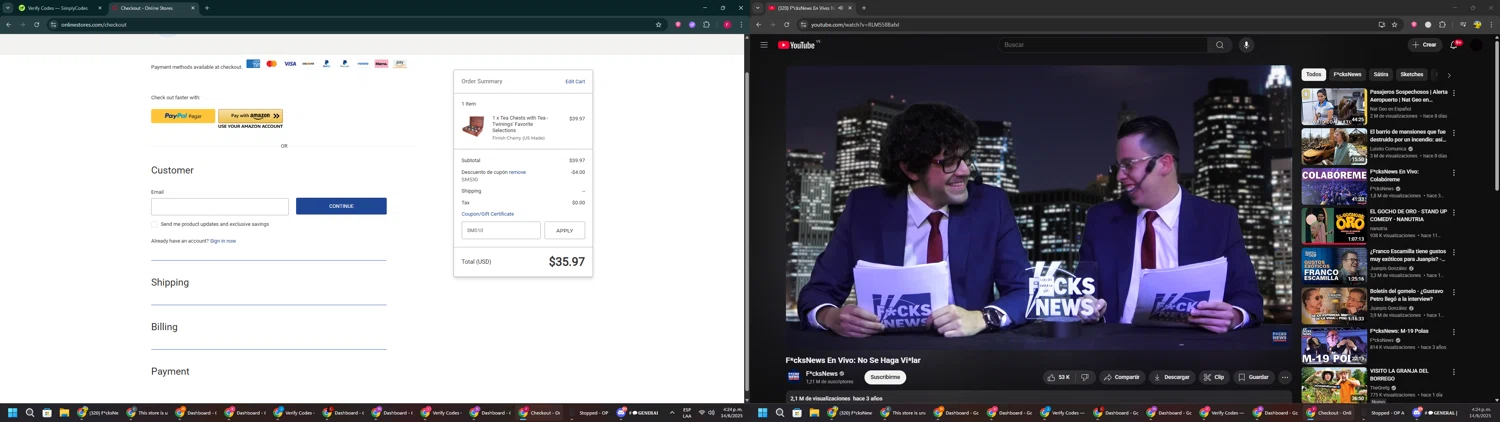Like the video showing 53 K
The width and height of the screenshot is (1500, 422).
point(1059,377)
